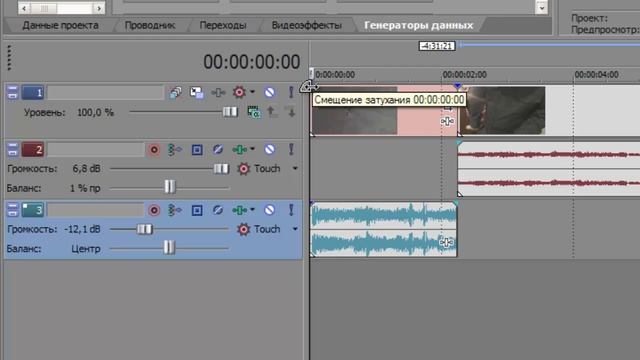Viewport: 640px width, 360px height.
Task: Expand track 1 automation settings dropdown arrow
Action: click(x=252, y=92)
